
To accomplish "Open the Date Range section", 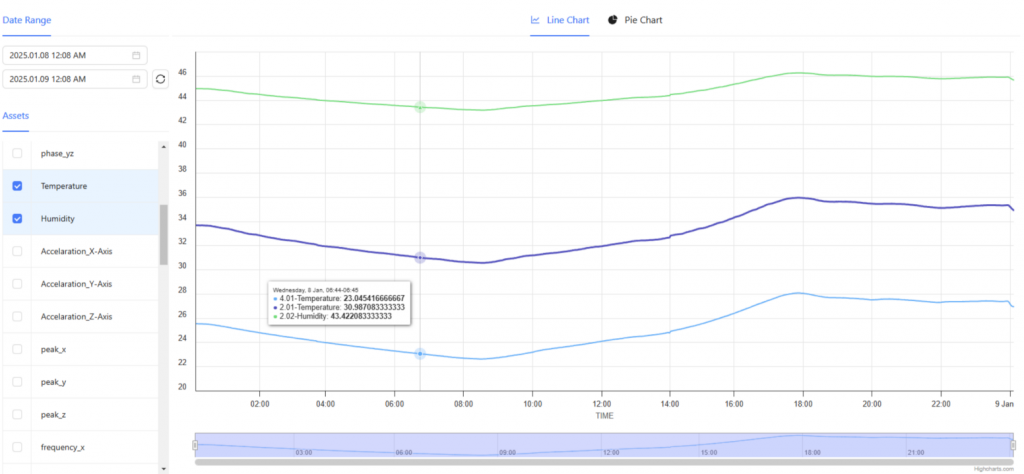I will coord(27,20).
